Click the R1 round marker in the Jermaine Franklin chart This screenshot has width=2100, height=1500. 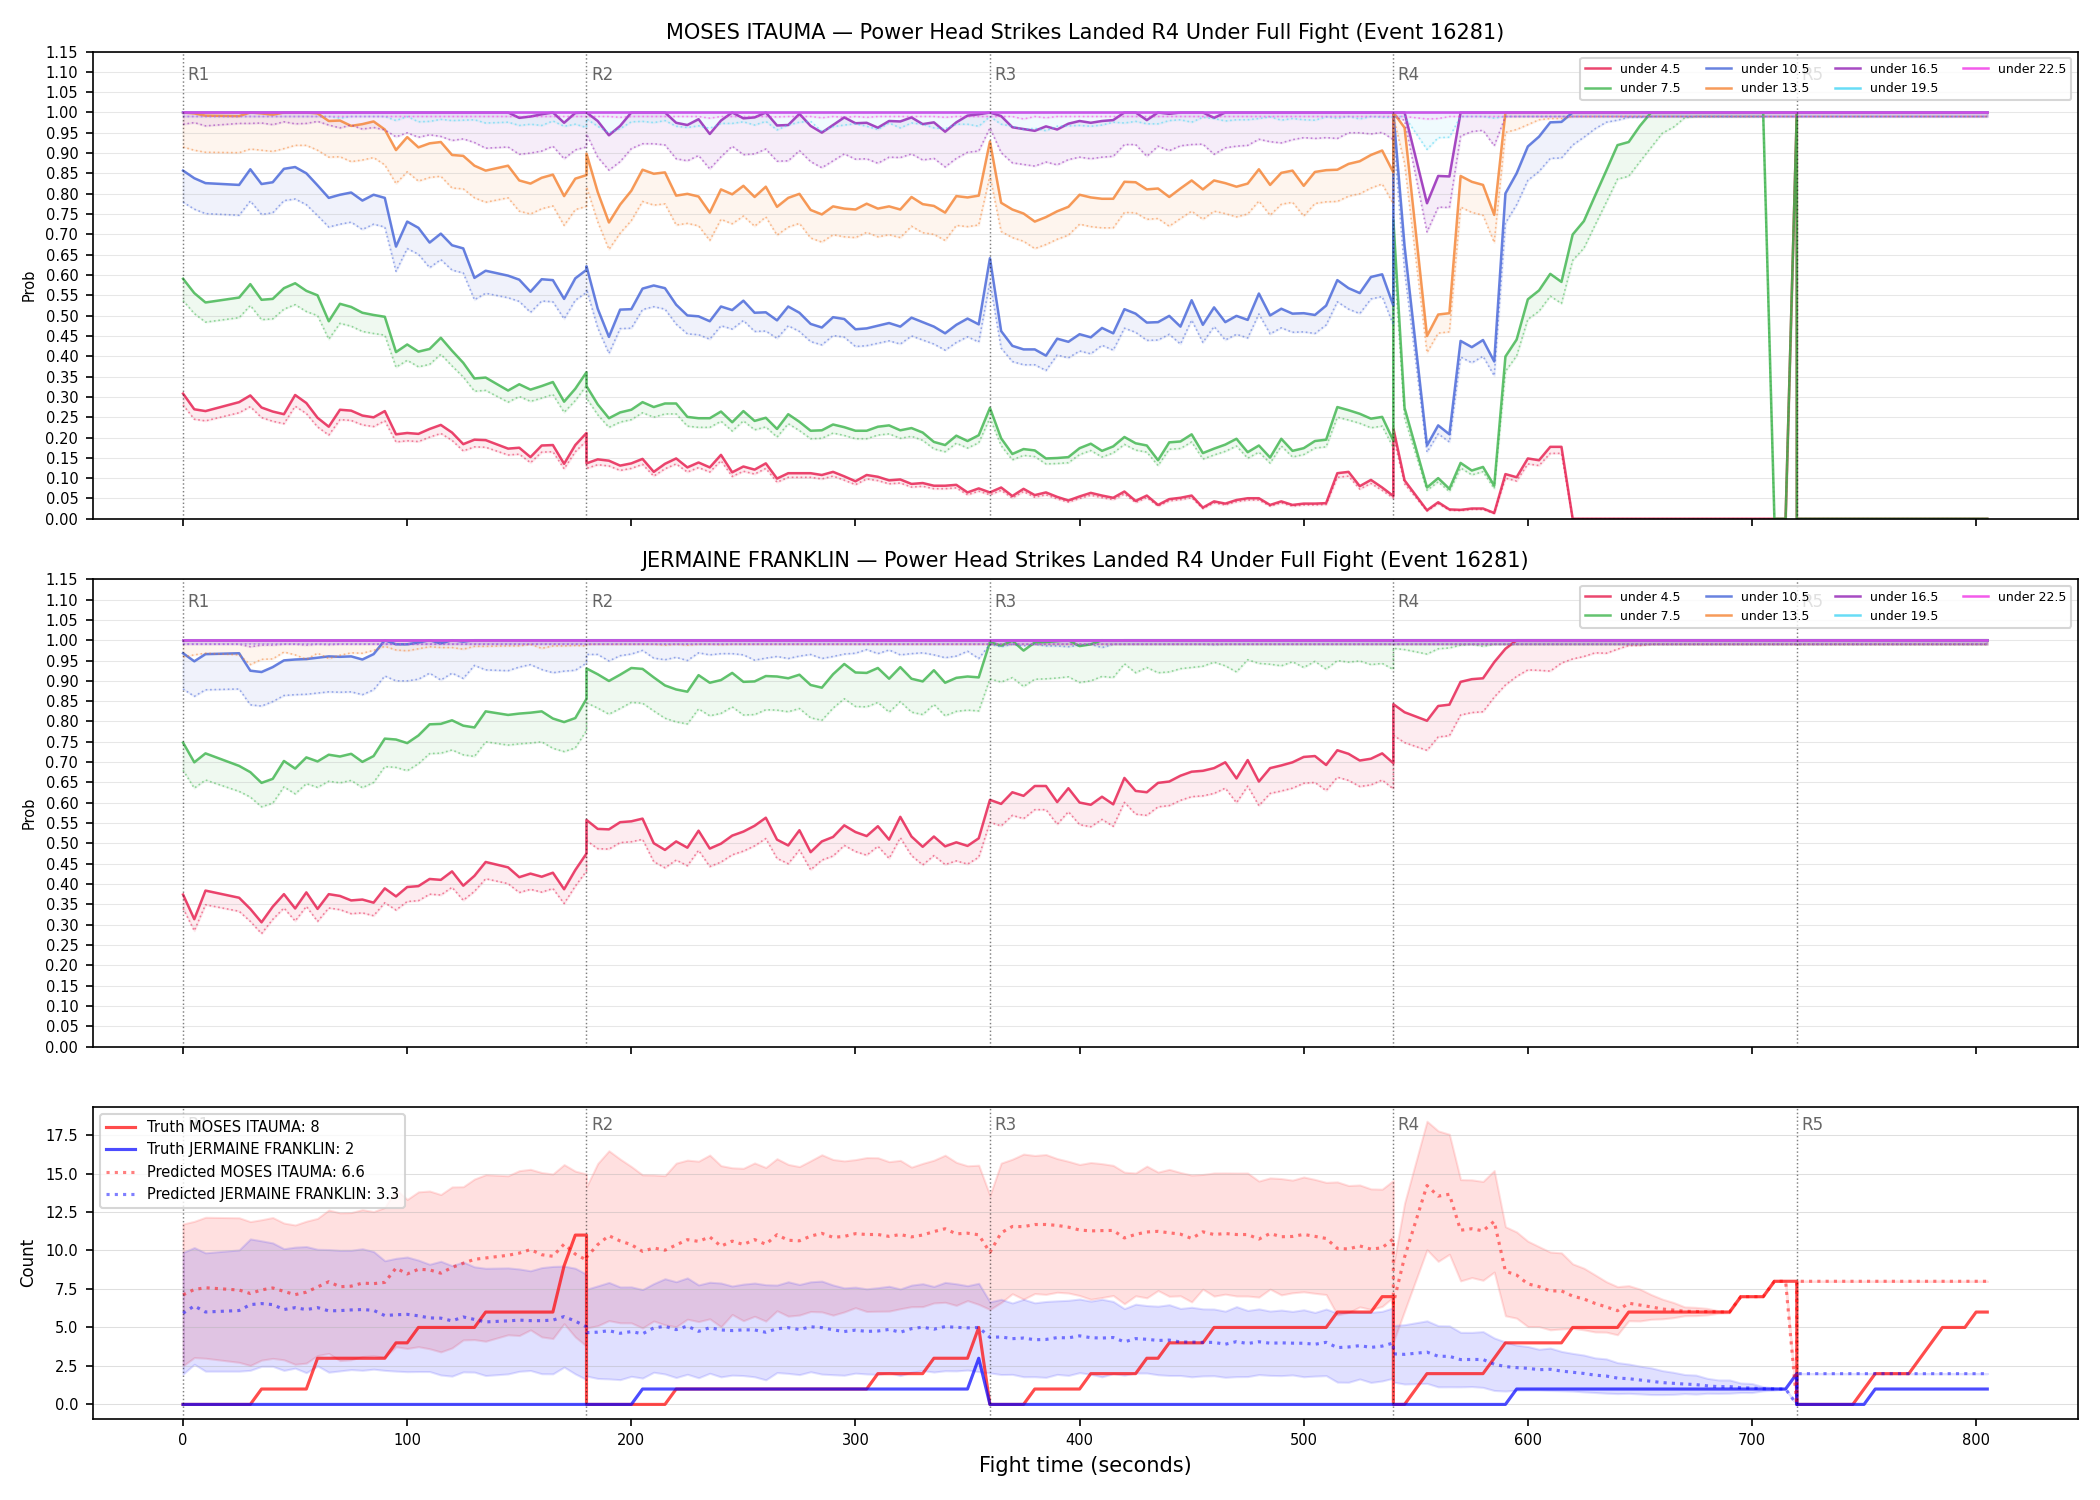[198, 601]
